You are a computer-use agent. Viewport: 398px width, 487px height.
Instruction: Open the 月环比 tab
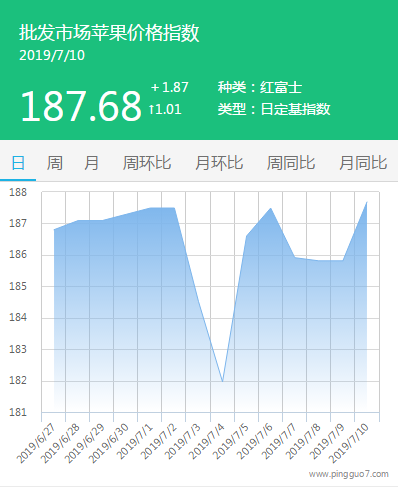219,163
